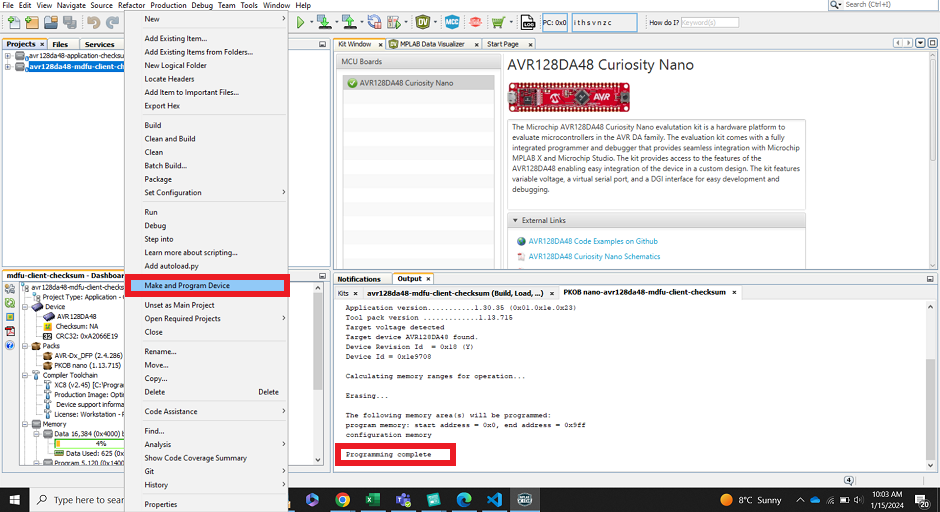Click the notifications icon in status bar
Screen dimensions: 940x512
[849, 480]
